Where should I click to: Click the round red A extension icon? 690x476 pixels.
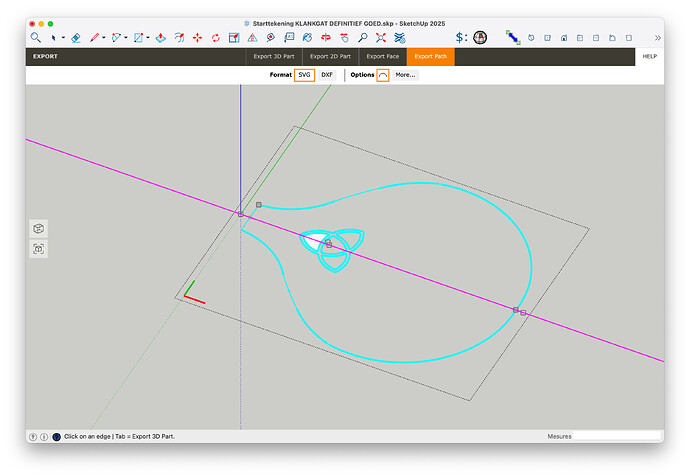click(x=480, y=38)
